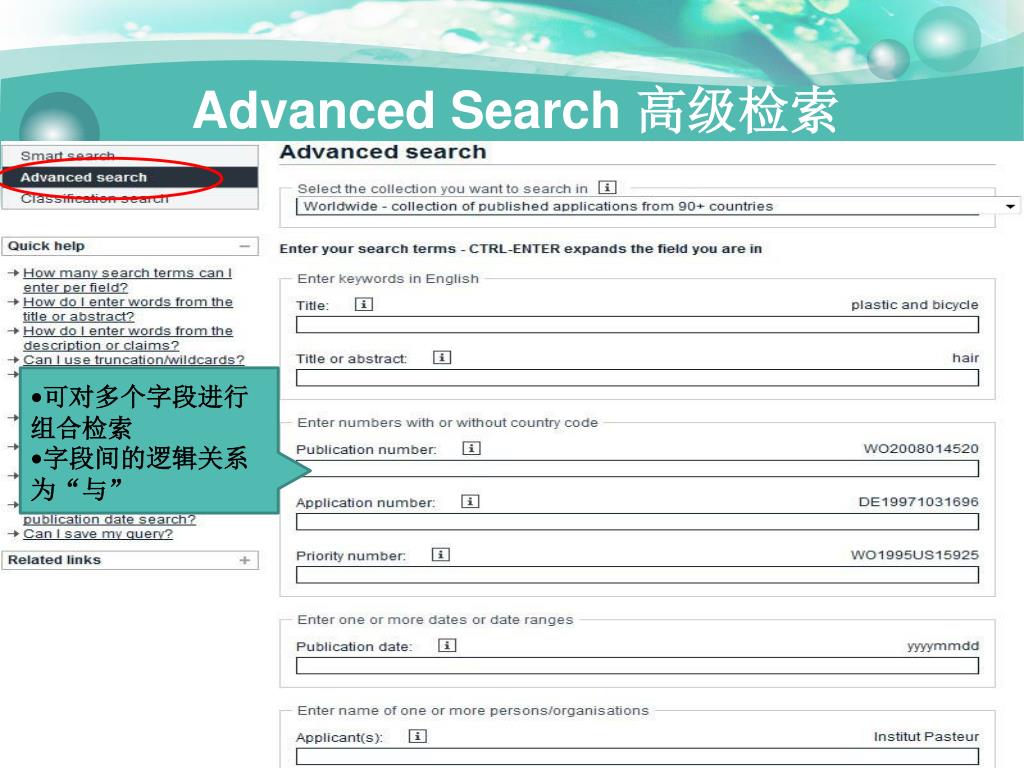Click the Applicant(s) input field
Screen dimensions: 1024x768
pyautogui.click(x=637, y=756)
